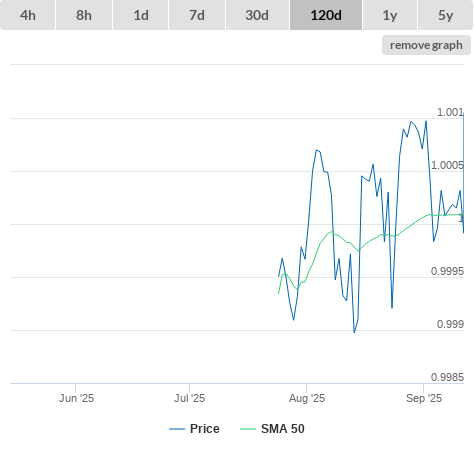Select the 4h time range tab
Viewport: 474px width, 455px height.
tap(28, 15)
